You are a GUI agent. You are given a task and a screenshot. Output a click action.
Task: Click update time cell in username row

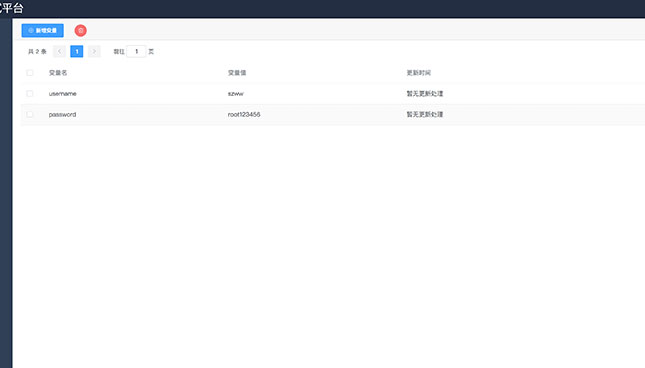[425, 94]
